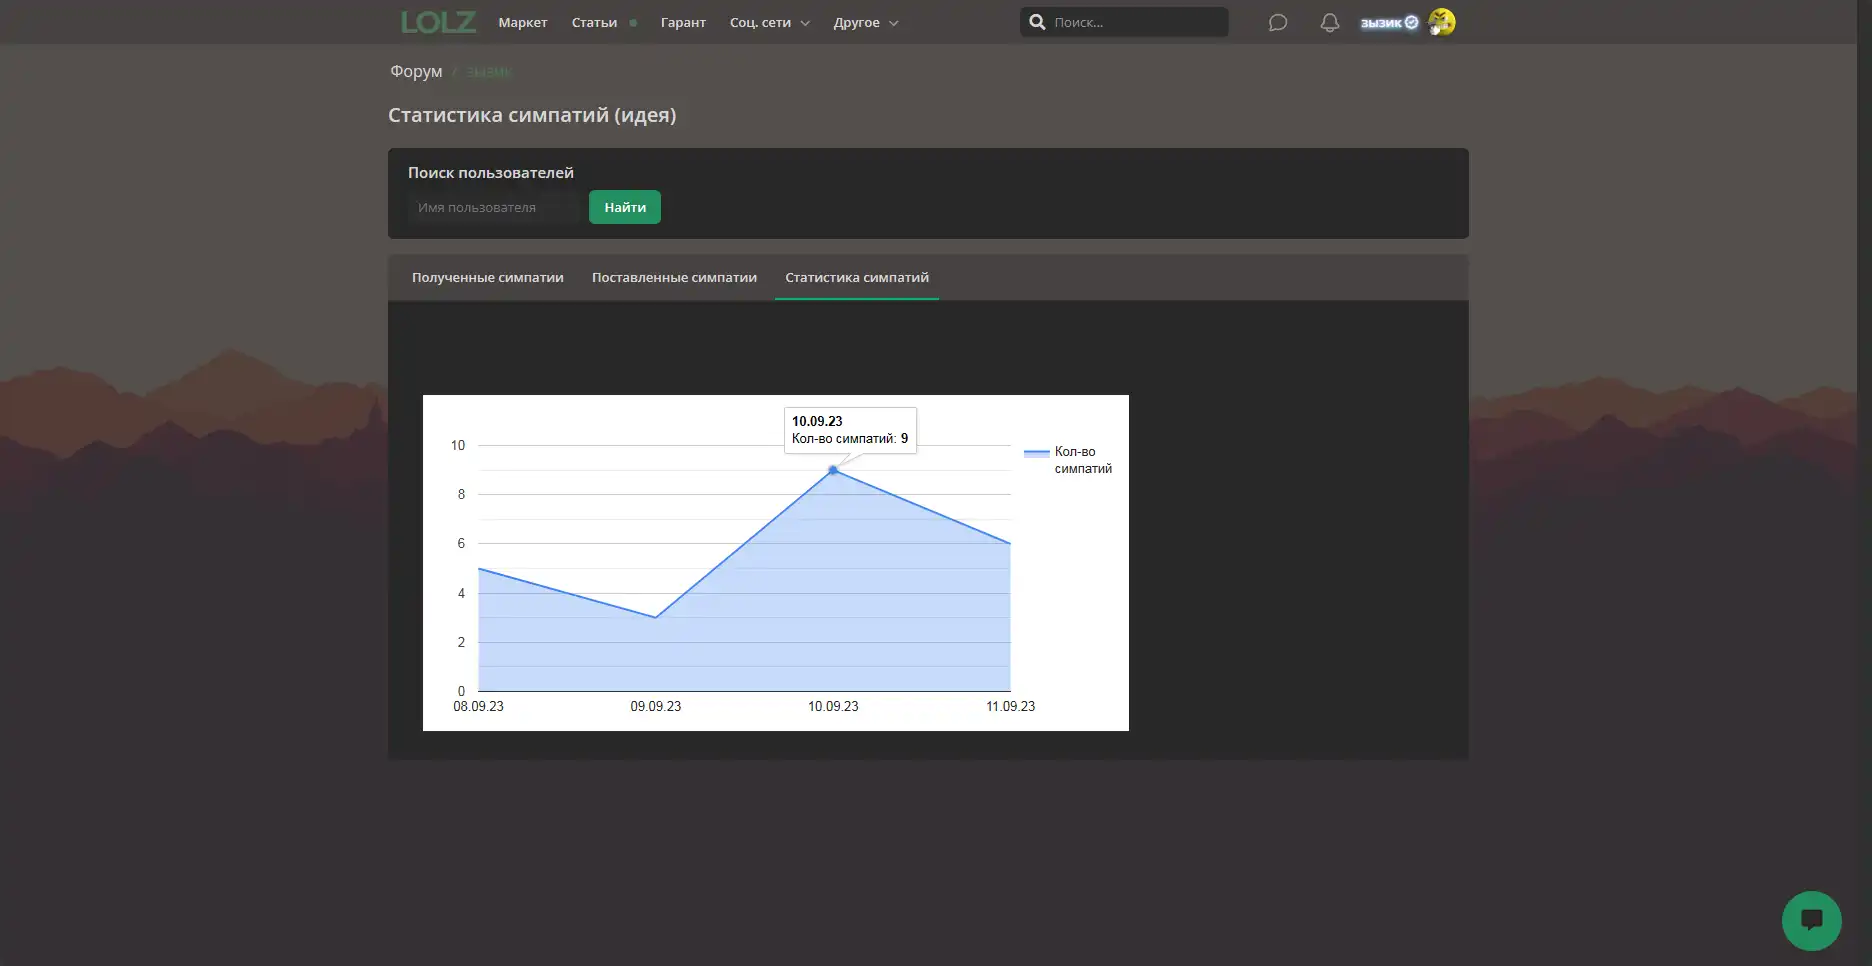Click the verified badge beside the username

click(1411, 22)
